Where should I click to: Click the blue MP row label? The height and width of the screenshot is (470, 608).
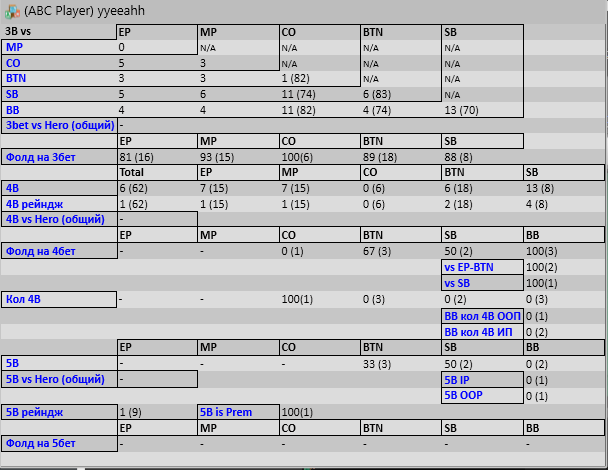[14, 47]
